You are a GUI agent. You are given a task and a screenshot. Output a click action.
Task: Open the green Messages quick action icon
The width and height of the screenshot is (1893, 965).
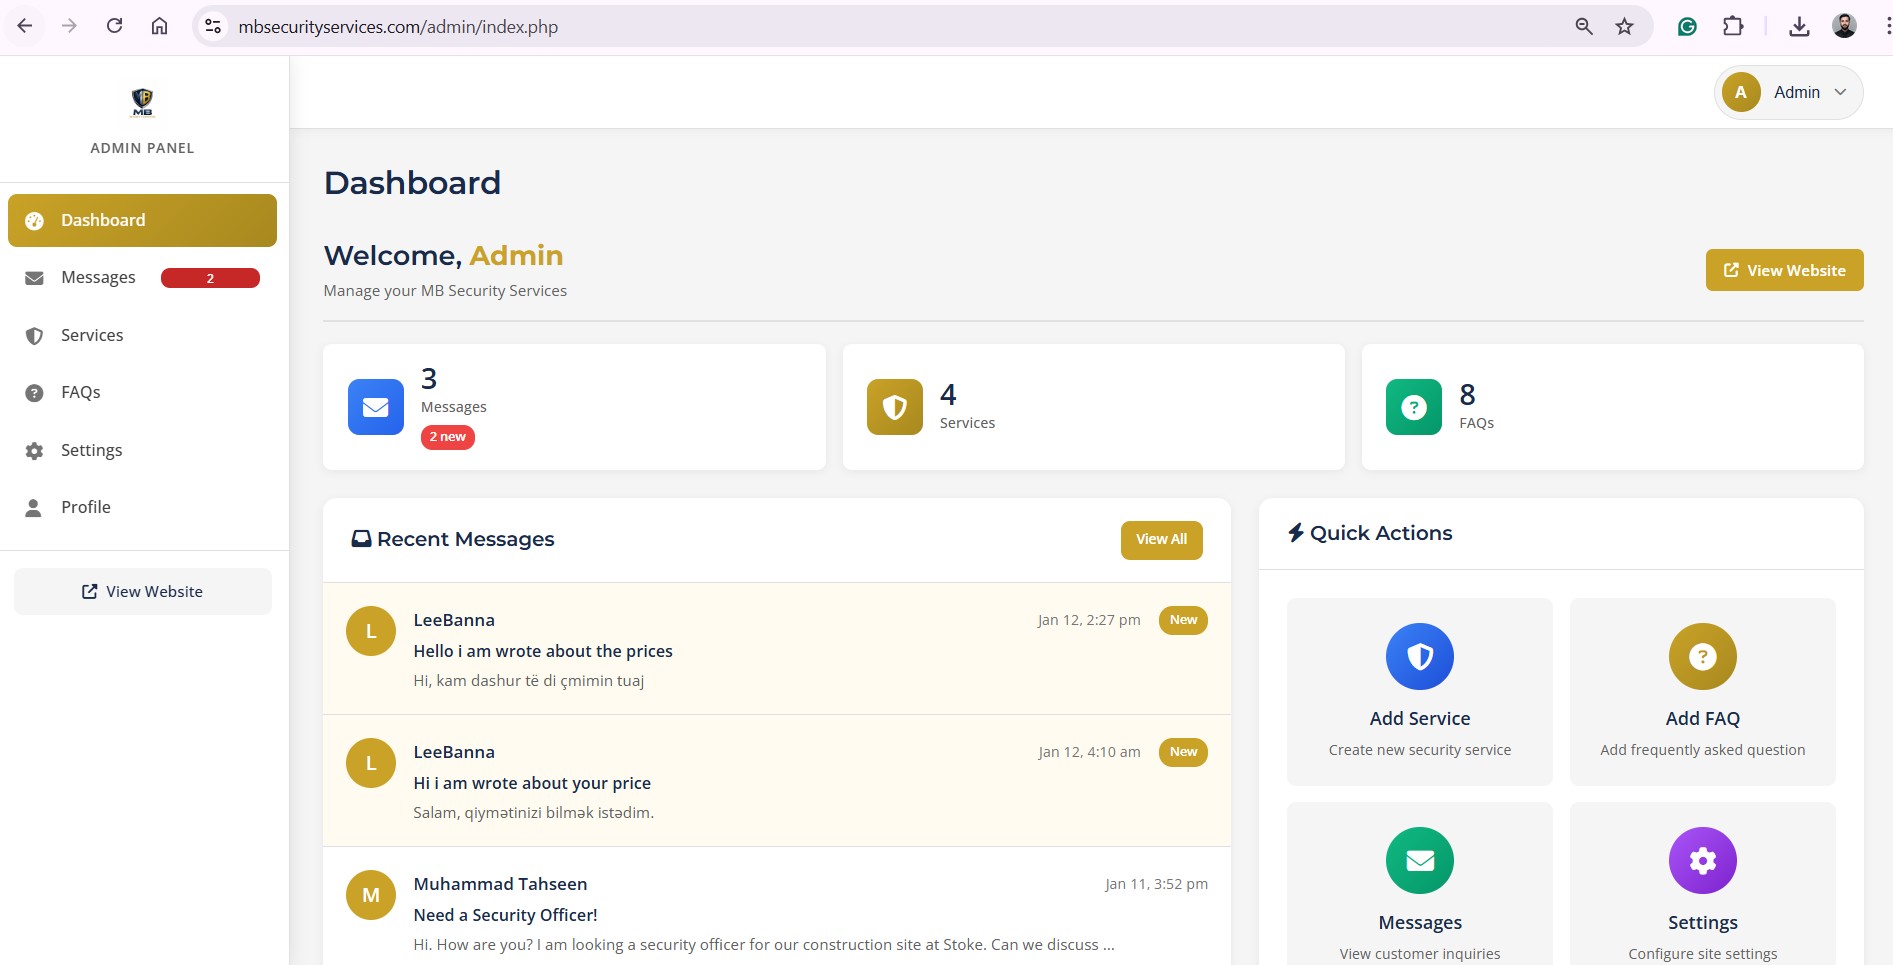point(1419,861)
